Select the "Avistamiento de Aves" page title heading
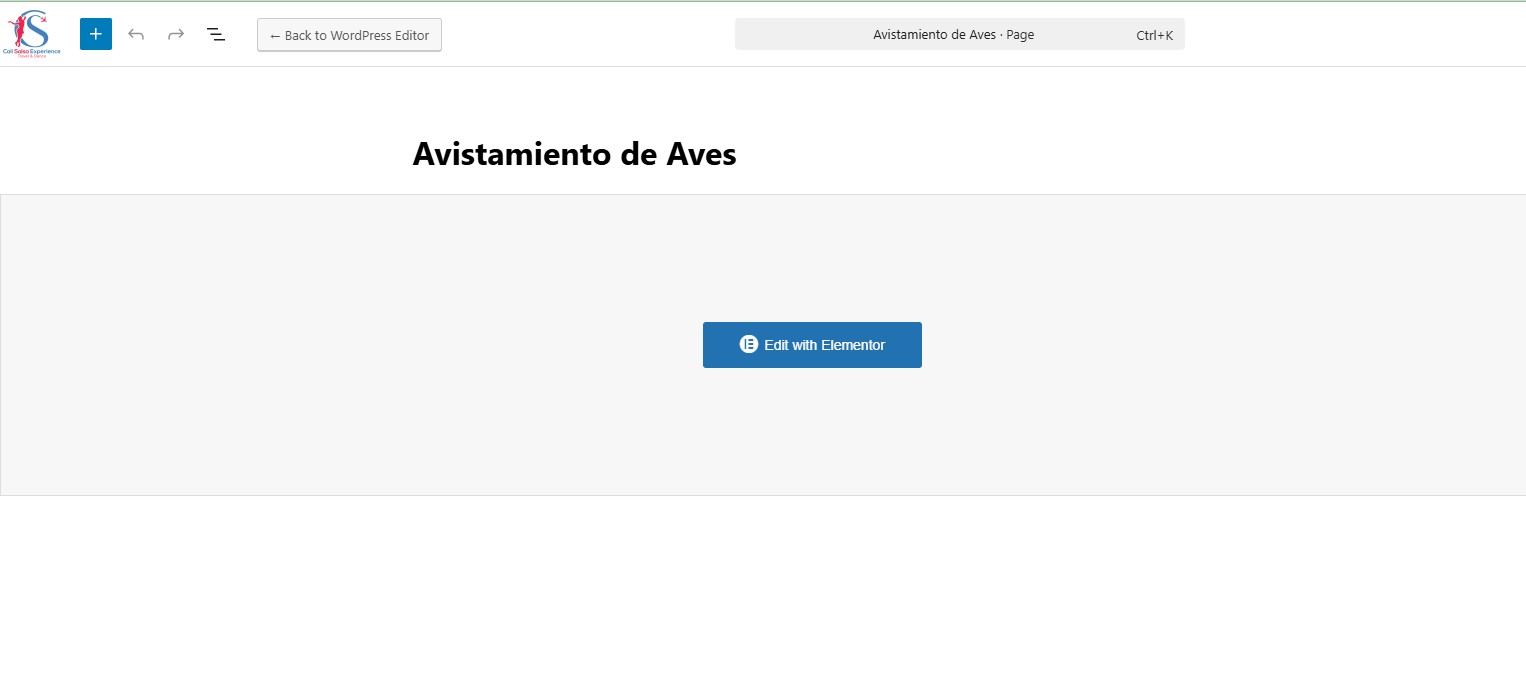The height and width of the screenshot is (698, 1526). click(x=574, y=154)
